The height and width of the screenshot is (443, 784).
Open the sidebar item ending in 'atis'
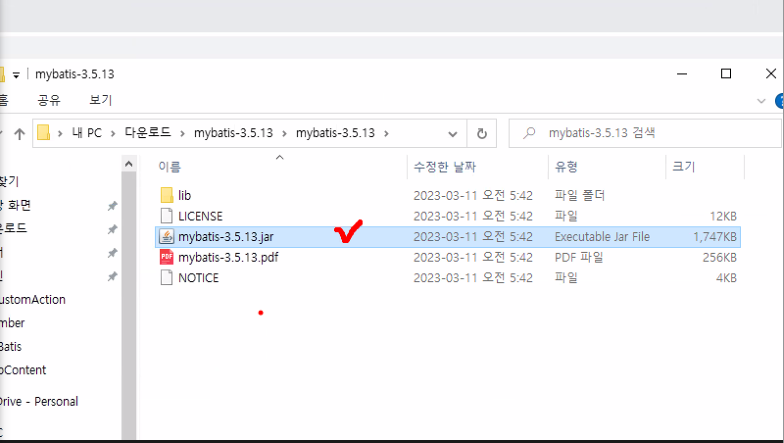click(11, 346)
